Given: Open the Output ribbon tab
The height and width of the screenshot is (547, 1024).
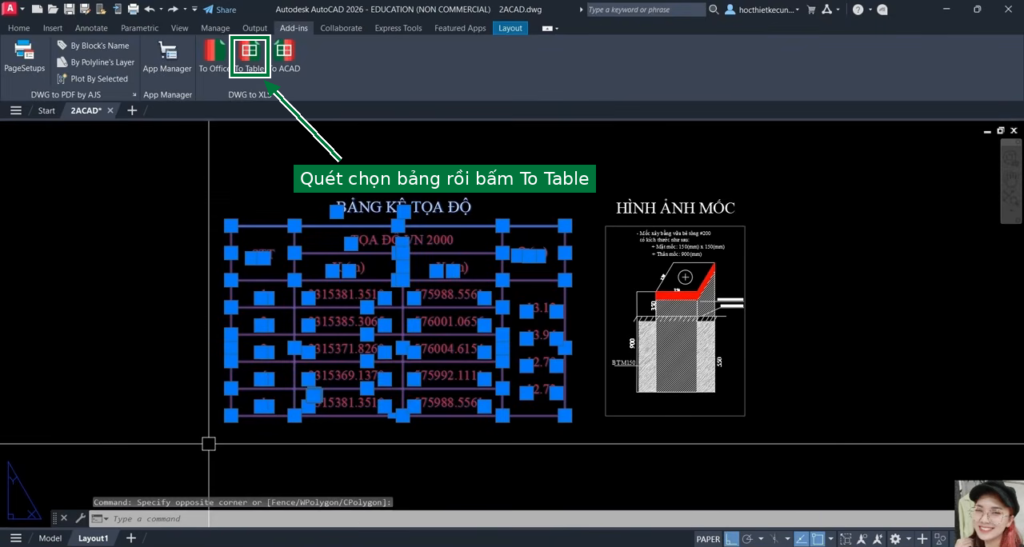Looking at the screenshot, I should [x=255, y=28].
